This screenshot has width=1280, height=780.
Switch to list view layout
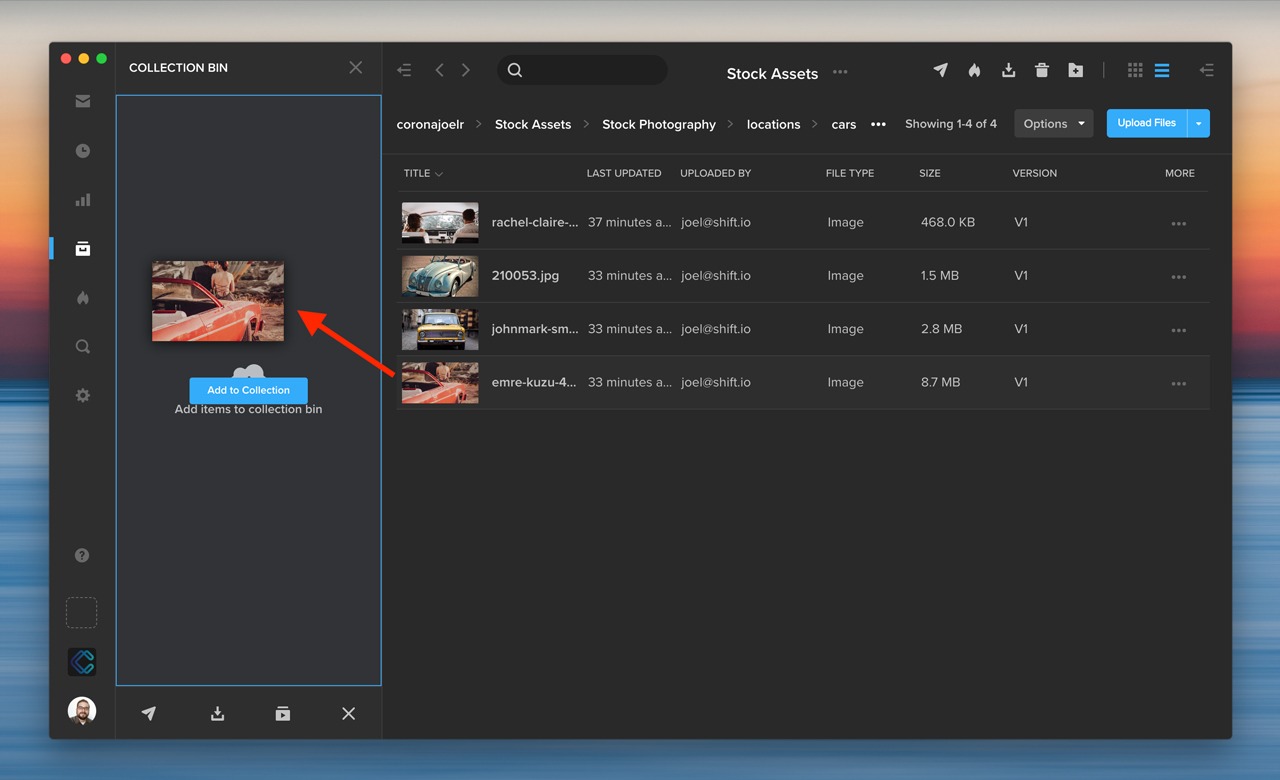point(1161,70)
